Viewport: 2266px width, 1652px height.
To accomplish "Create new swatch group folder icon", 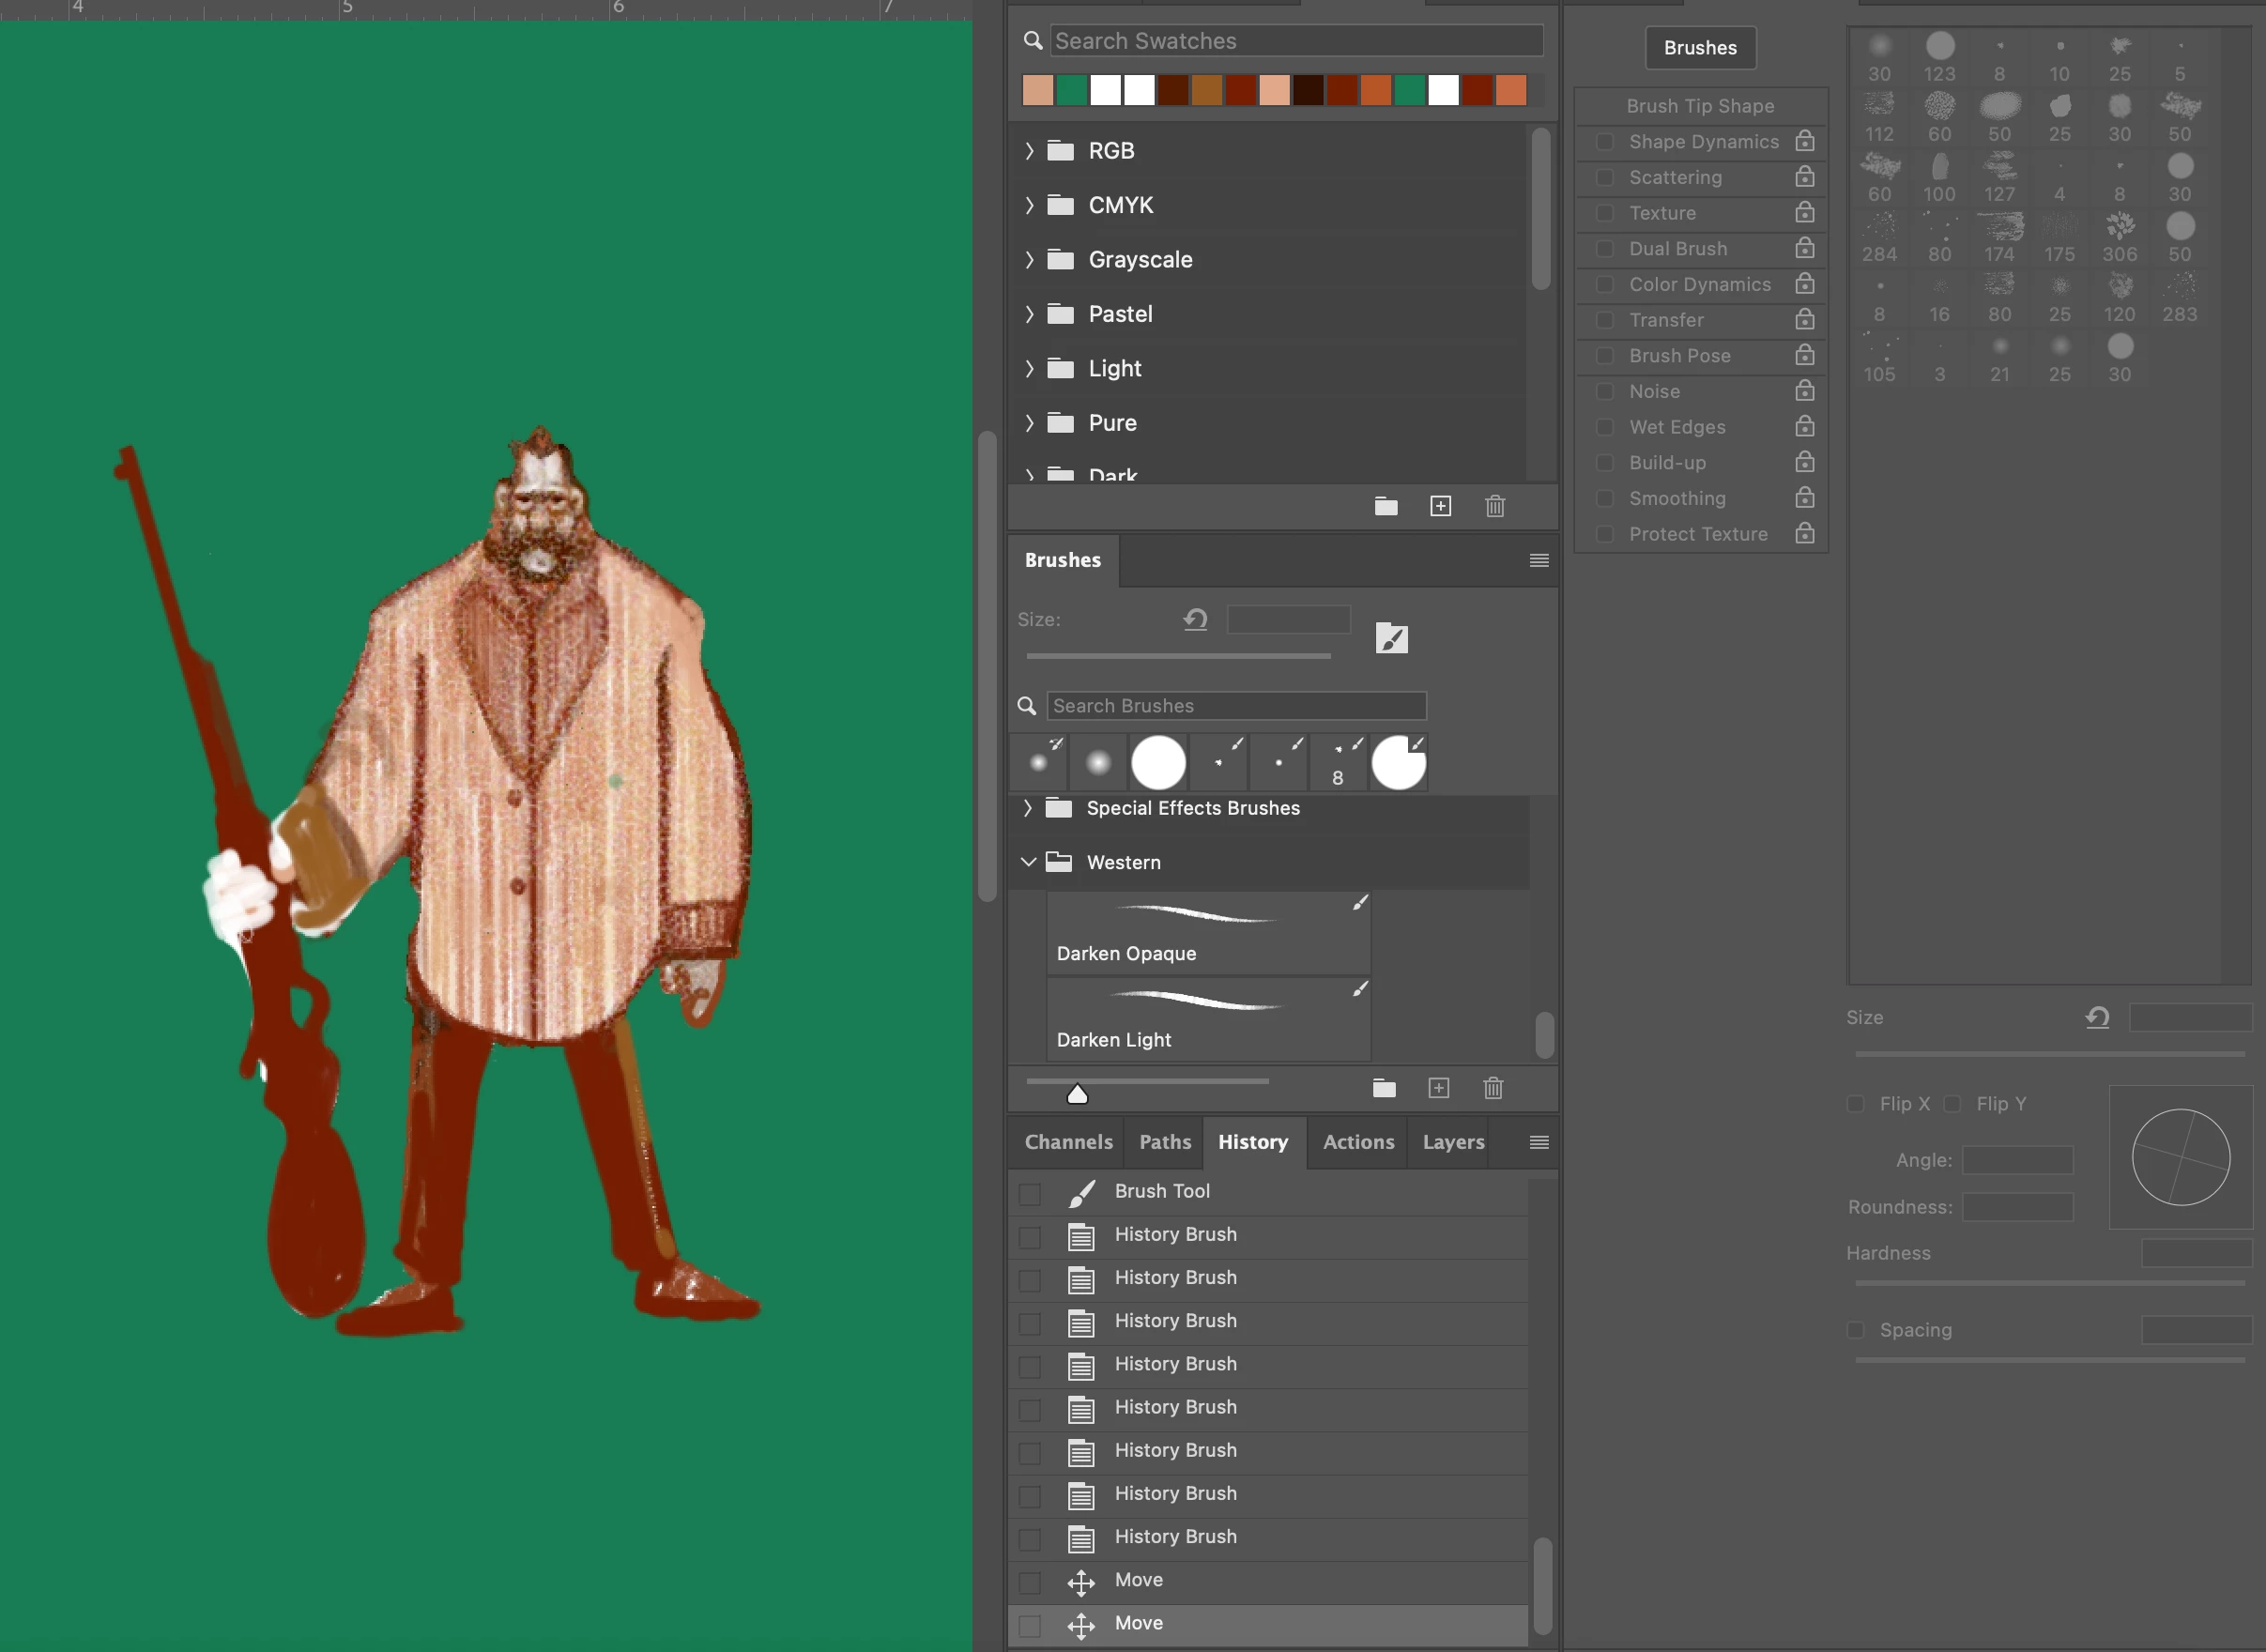I will tap(1385, 506).
